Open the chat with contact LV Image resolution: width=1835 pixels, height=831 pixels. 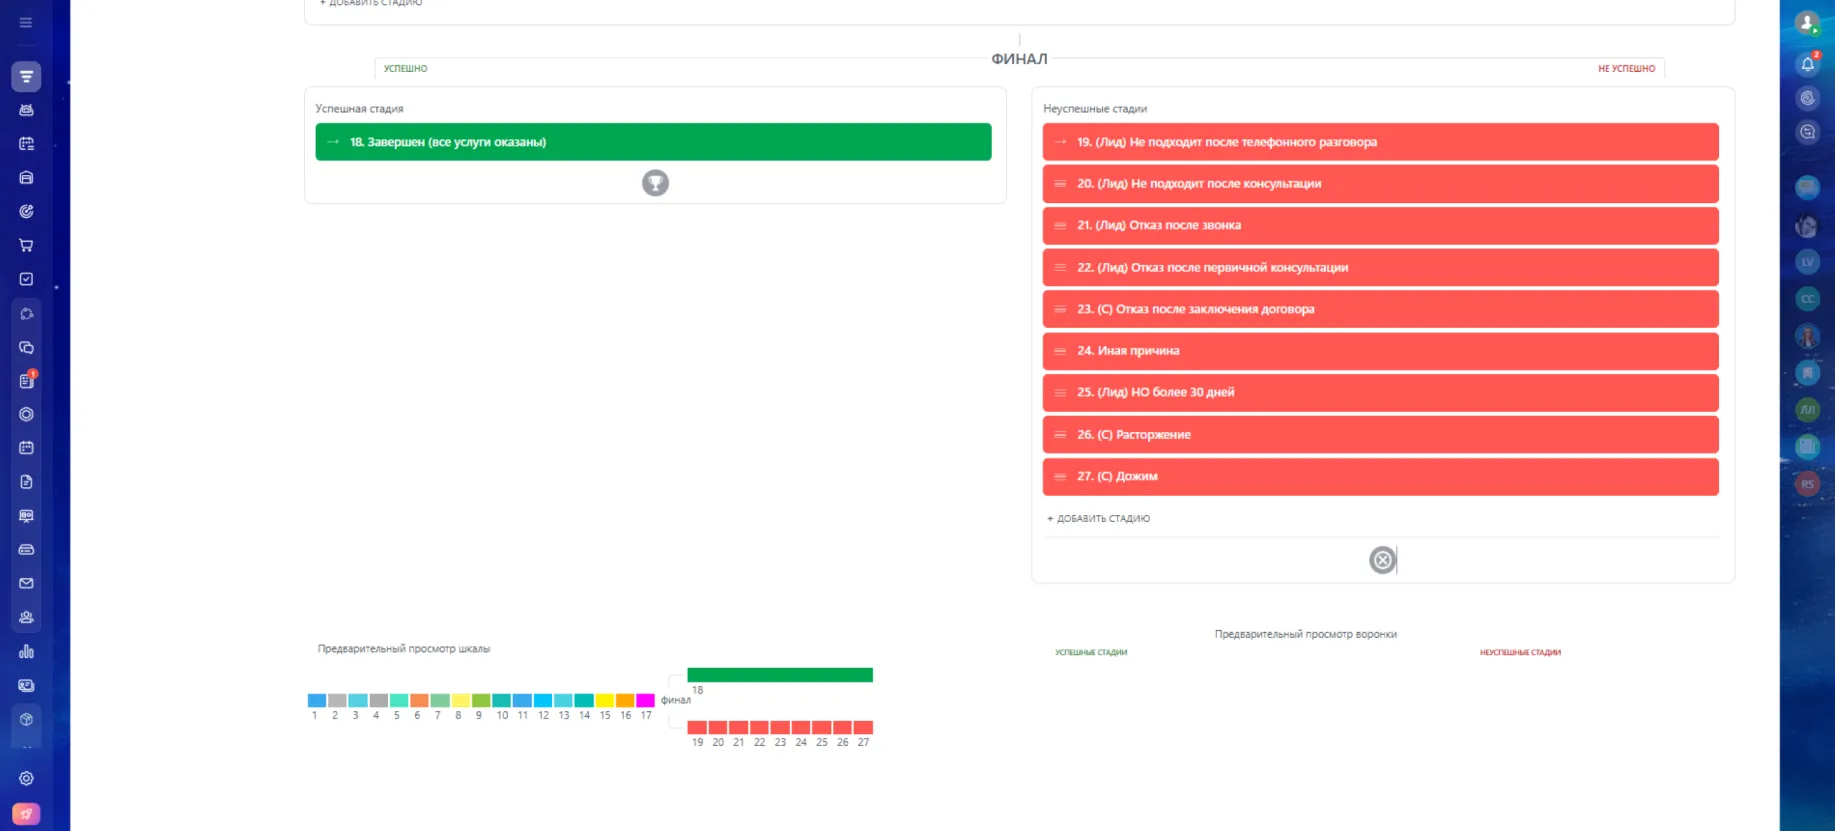[1807, 262]
